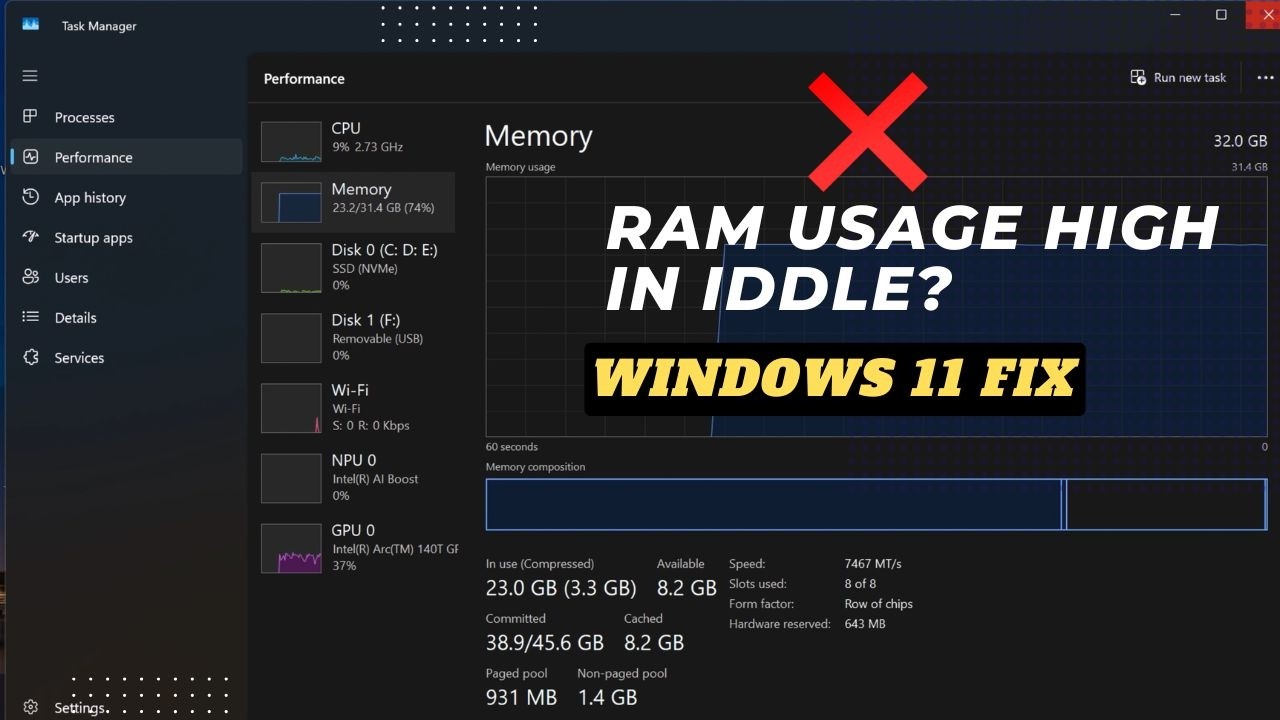Click the Run new task icon
This screenshot has height=720, width=1280.
(x=1138, y=77)
